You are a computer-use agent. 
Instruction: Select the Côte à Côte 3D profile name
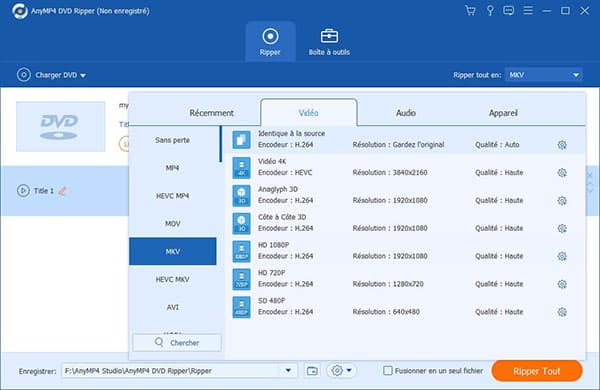(x=282, y=217)
